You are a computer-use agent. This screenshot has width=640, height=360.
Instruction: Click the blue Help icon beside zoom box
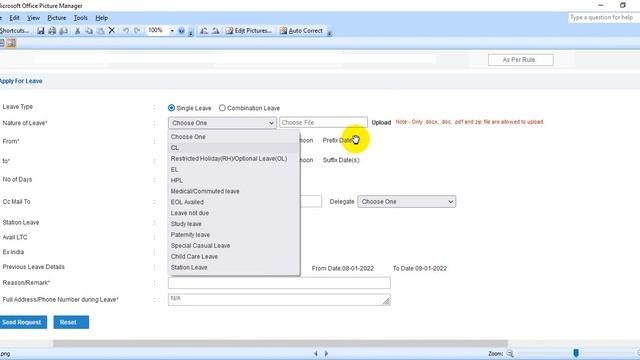click(x=182, y=31)
